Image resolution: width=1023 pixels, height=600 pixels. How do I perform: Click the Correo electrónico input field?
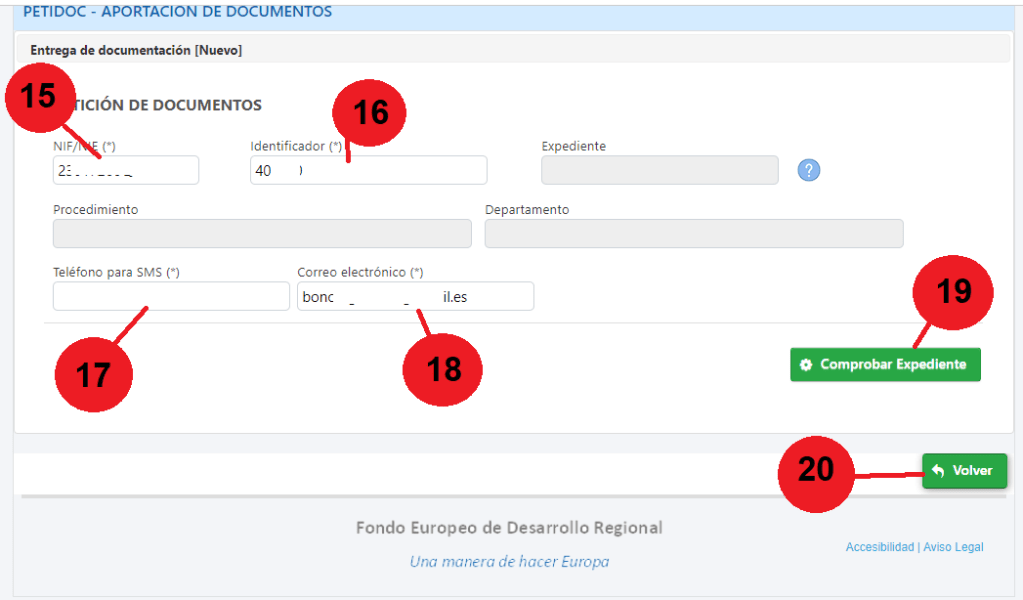pos(415,297)
